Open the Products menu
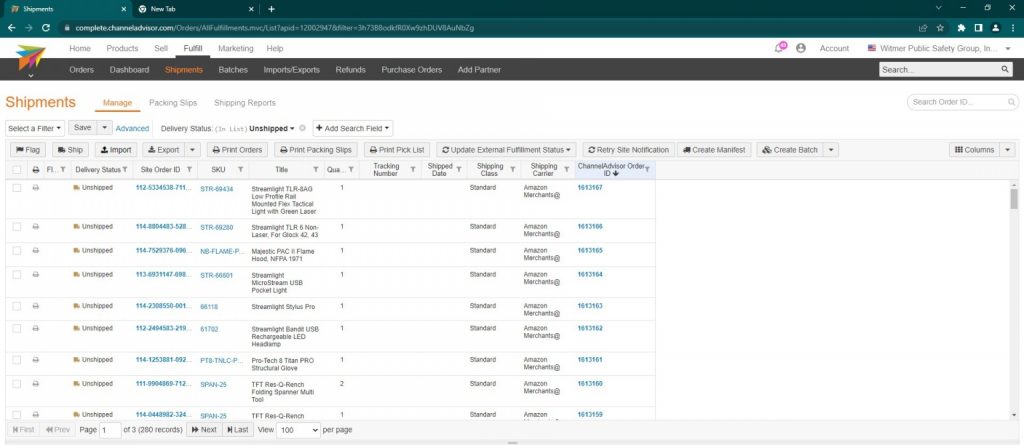Viewport: 1024px width, 445px height. click(x=122, y=48)
